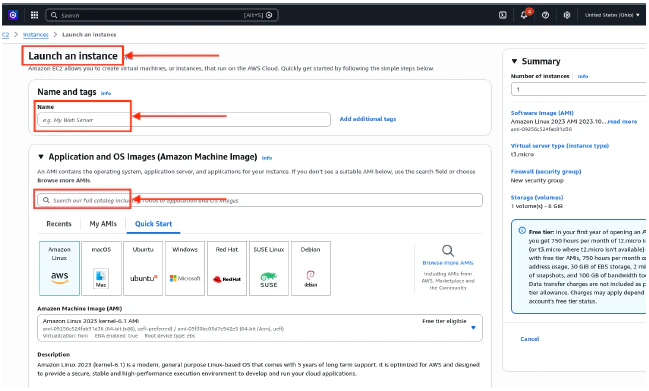Click the 'Launch an instance' page heading
Viewport: 649px width, 391px height.
tap(73, 56)
